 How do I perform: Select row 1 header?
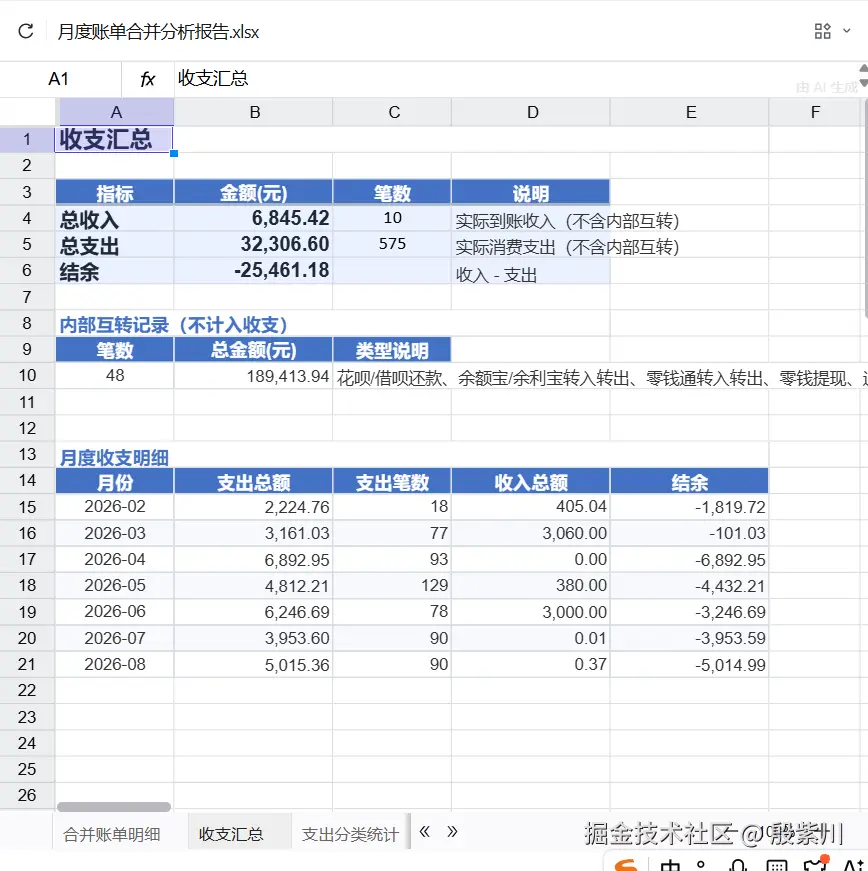[27, 139]
